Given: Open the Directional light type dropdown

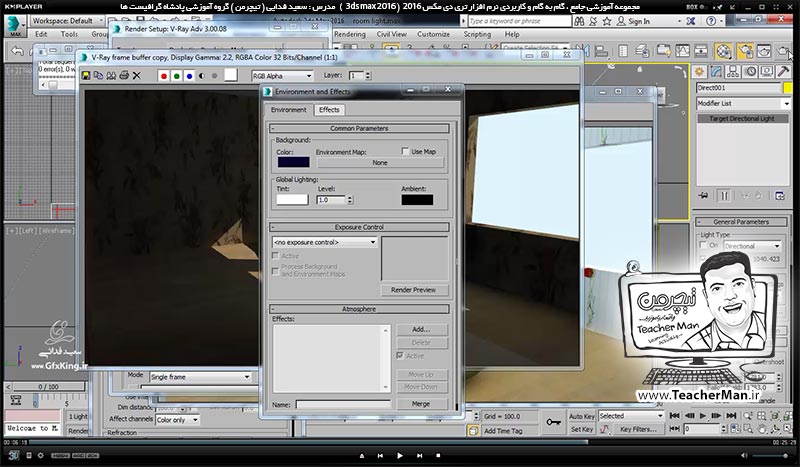Looking at the screenshot, I should click(752, 245).
